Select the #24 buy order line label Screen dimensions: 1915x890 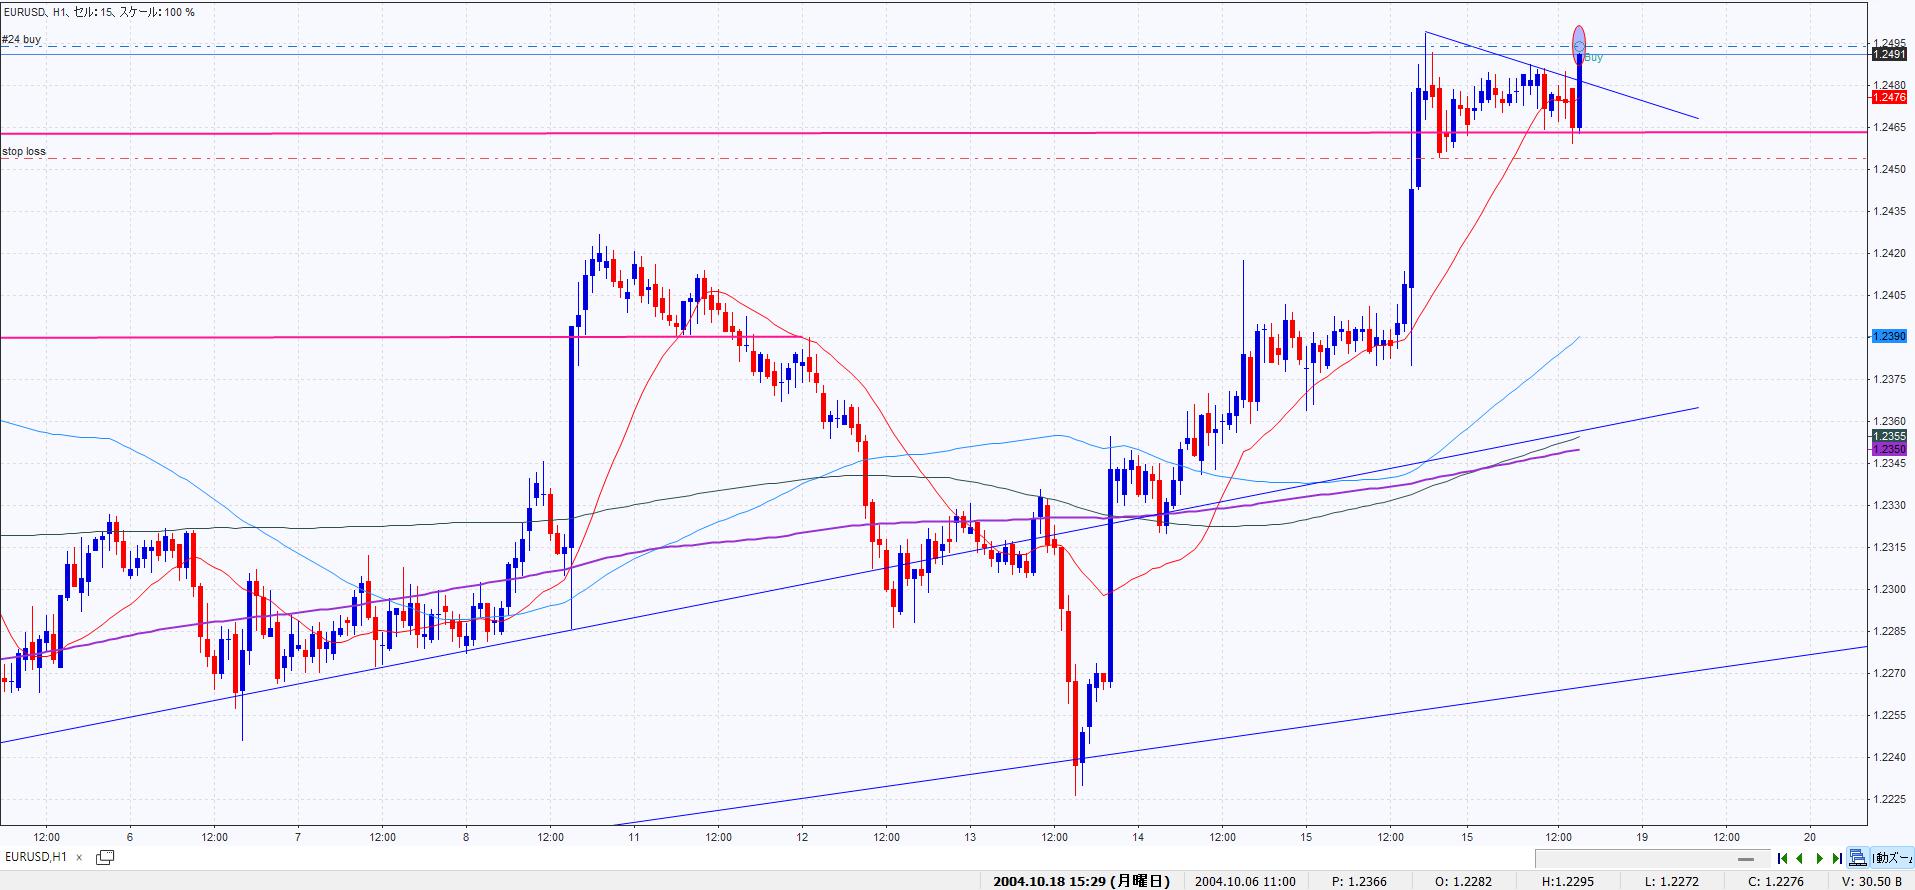pyautogui.click(x=22, y=40)
